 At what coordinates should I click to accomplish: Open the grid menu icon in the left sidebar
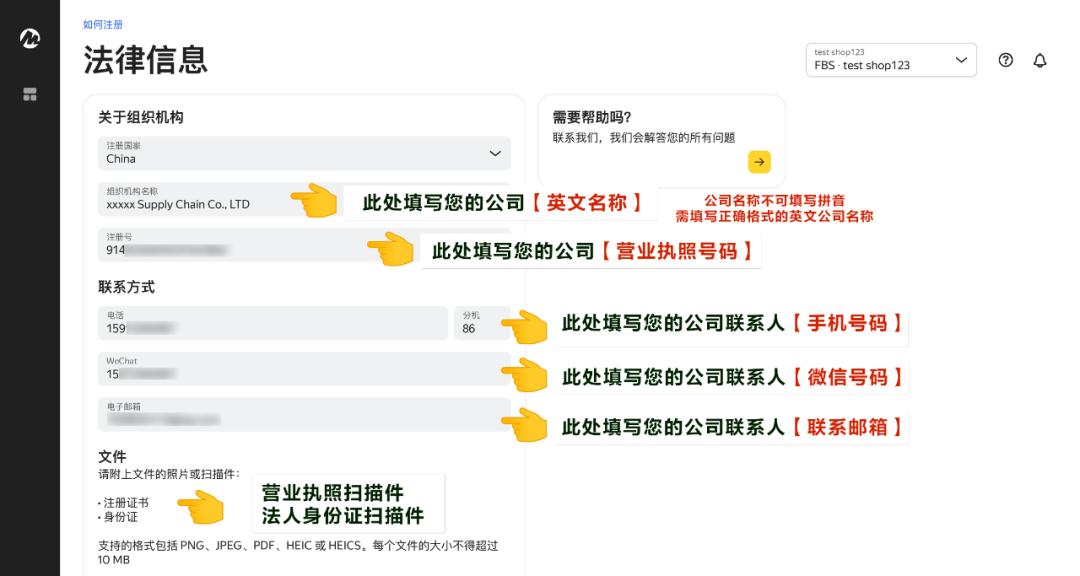click(x=29, y=94)
